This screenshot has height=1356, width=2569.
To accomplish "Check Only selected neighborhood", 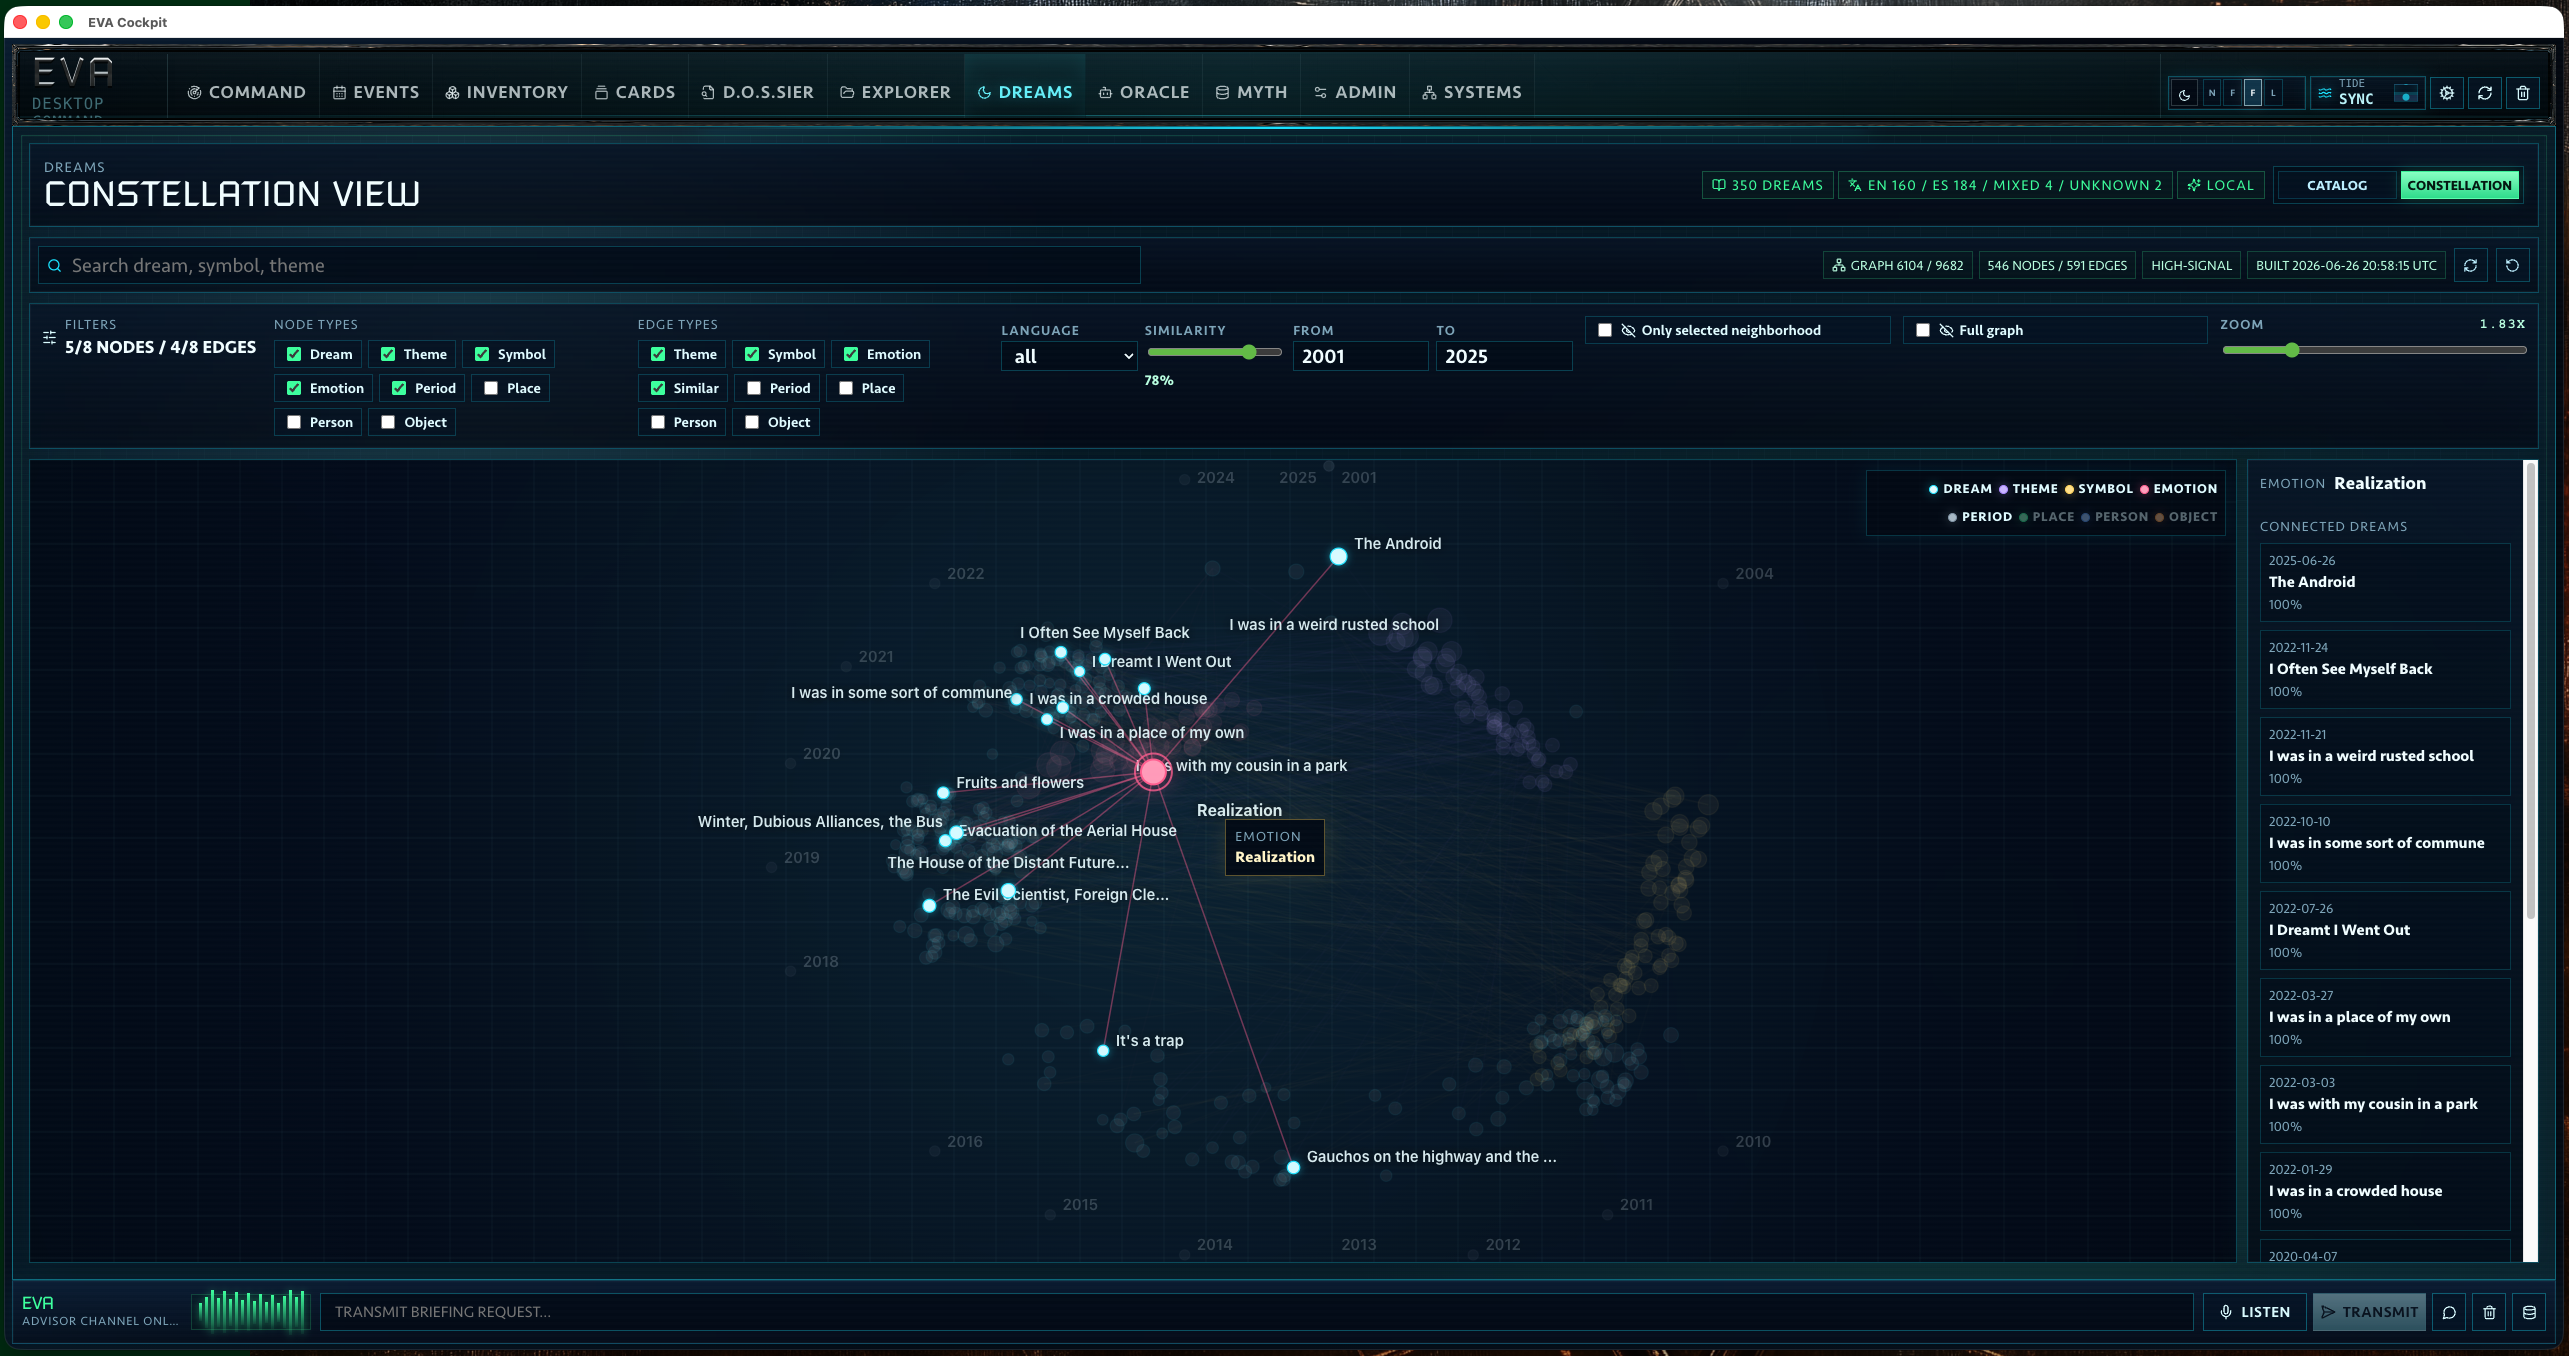I will tap(1605, 330).
